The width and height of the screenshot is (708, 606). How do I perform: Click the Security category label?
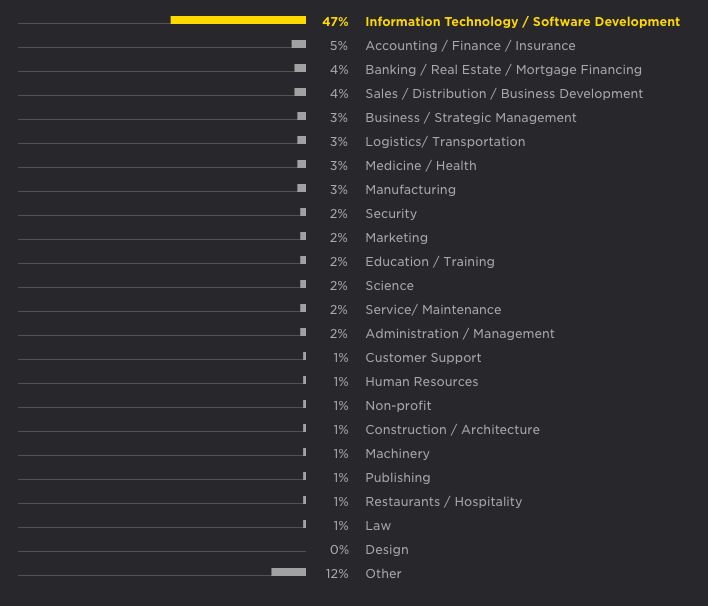click(x=391, y=214)
